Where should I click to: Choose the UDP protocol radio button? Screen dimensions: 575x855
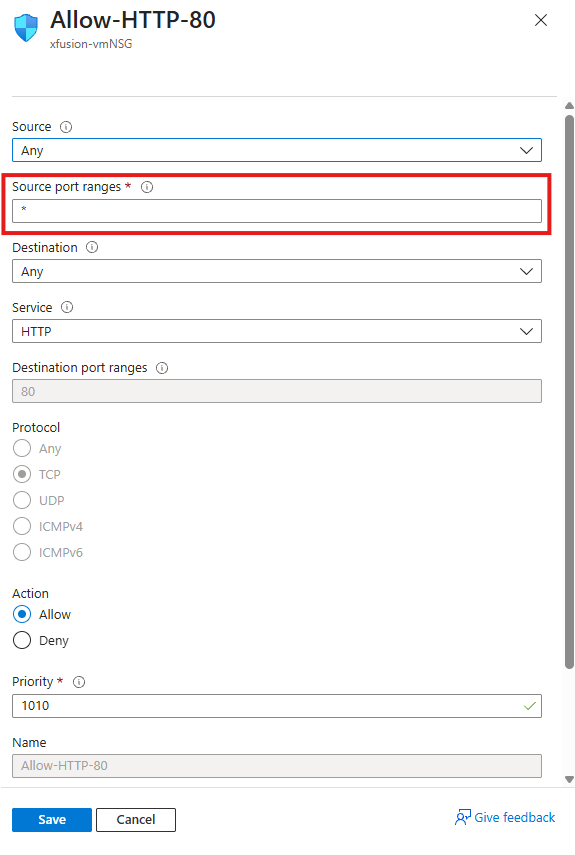(22, 500)
